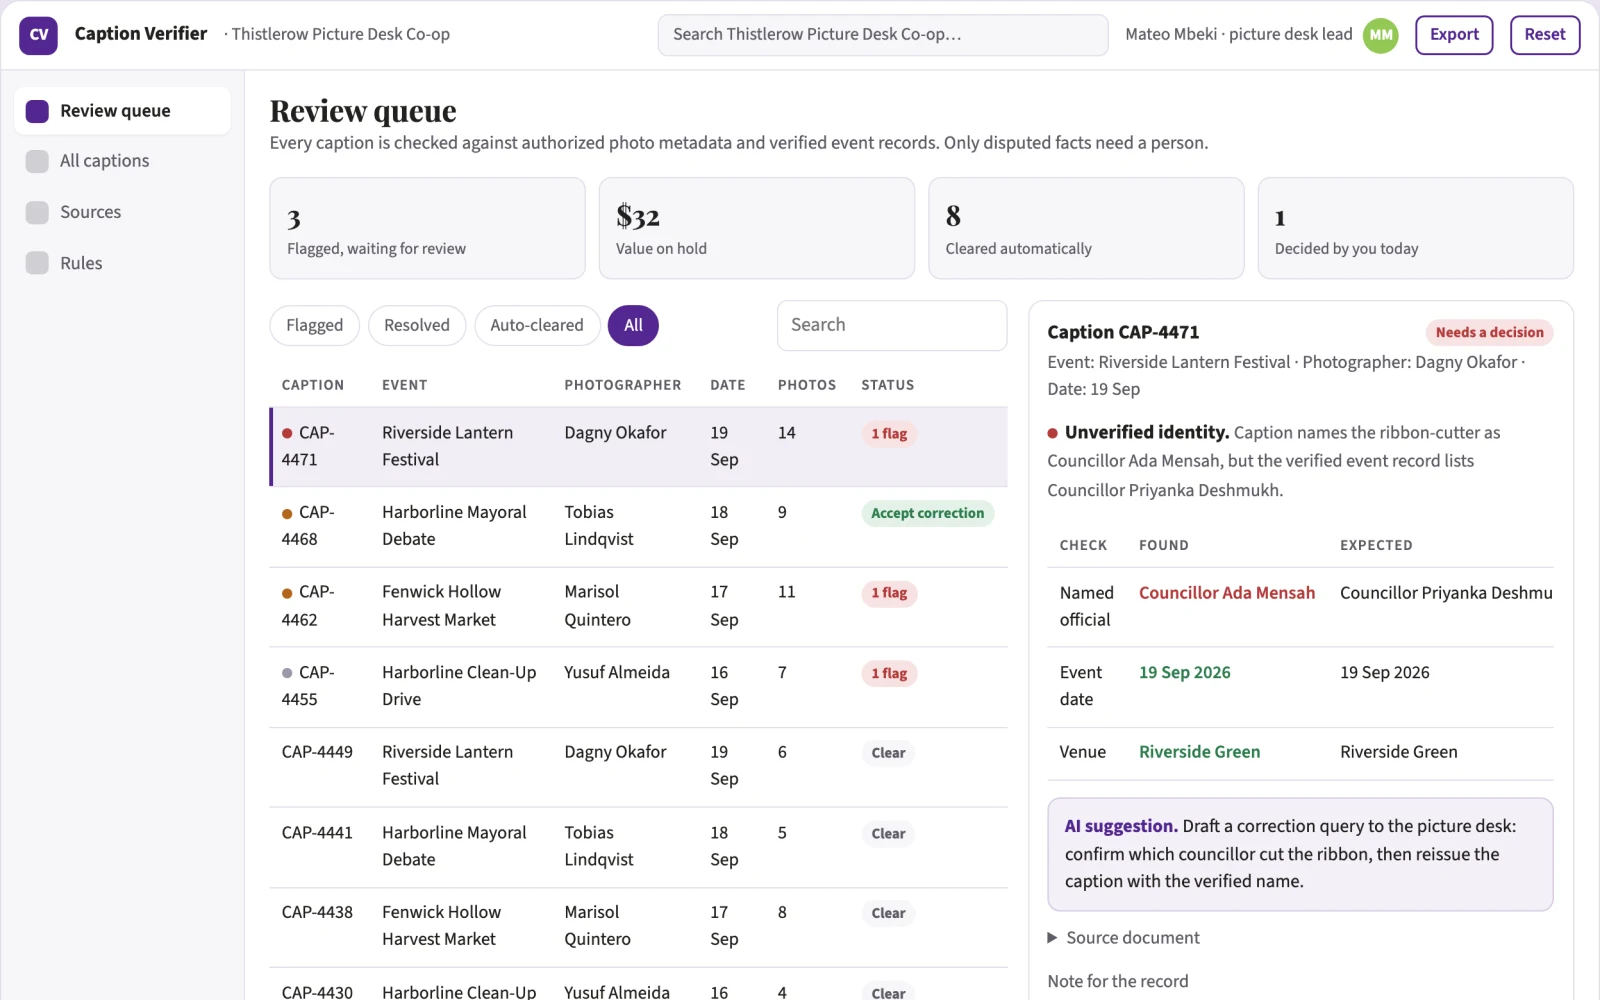The height and width of the screenshot is (1000, 1600).
Task: Open the Value on hold card
Action: [x=757, y=228]
